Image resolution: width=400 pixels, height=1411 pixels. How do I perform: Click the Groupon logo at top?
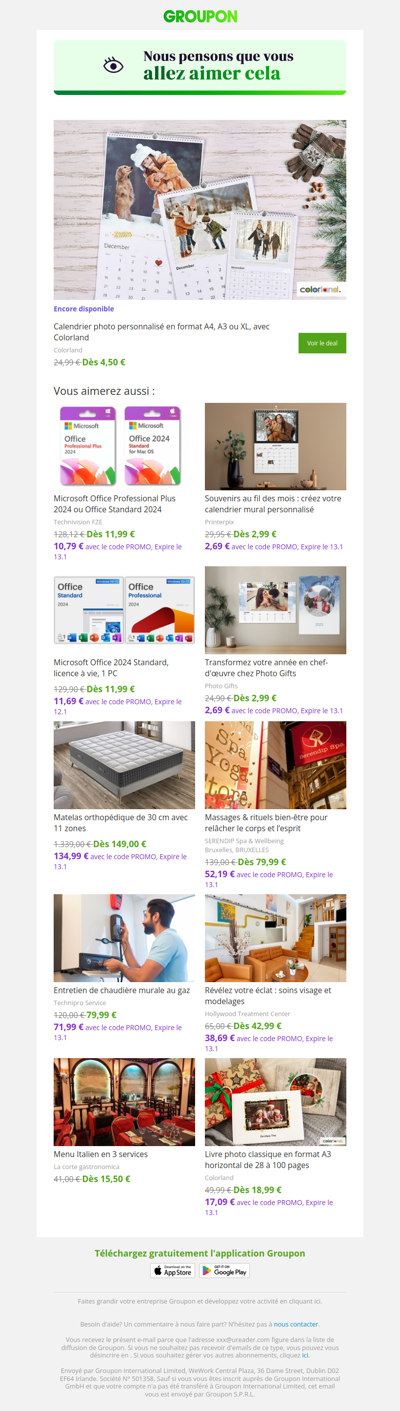(x=200, y=16)
